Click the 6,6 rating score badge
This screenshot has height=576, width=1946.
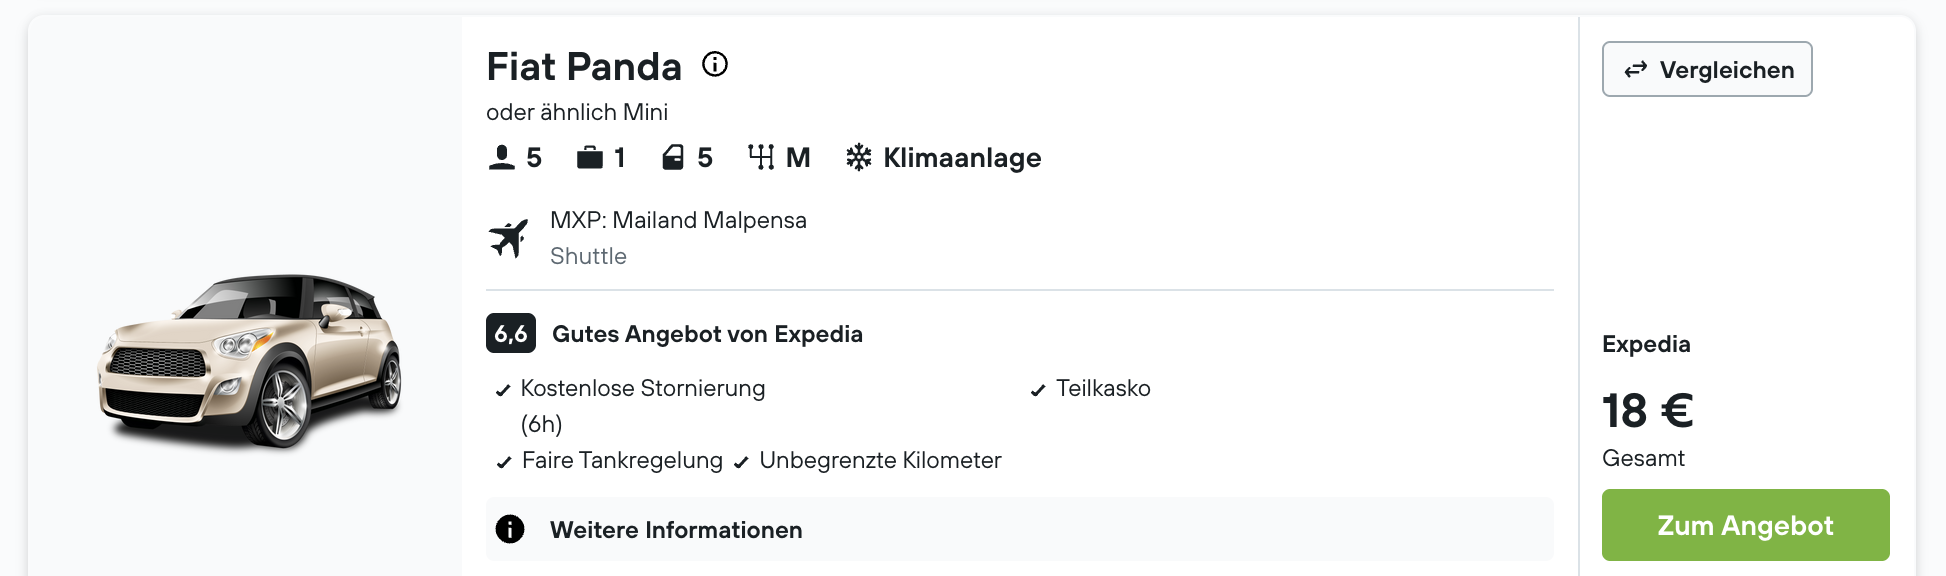tap(511, 333)
